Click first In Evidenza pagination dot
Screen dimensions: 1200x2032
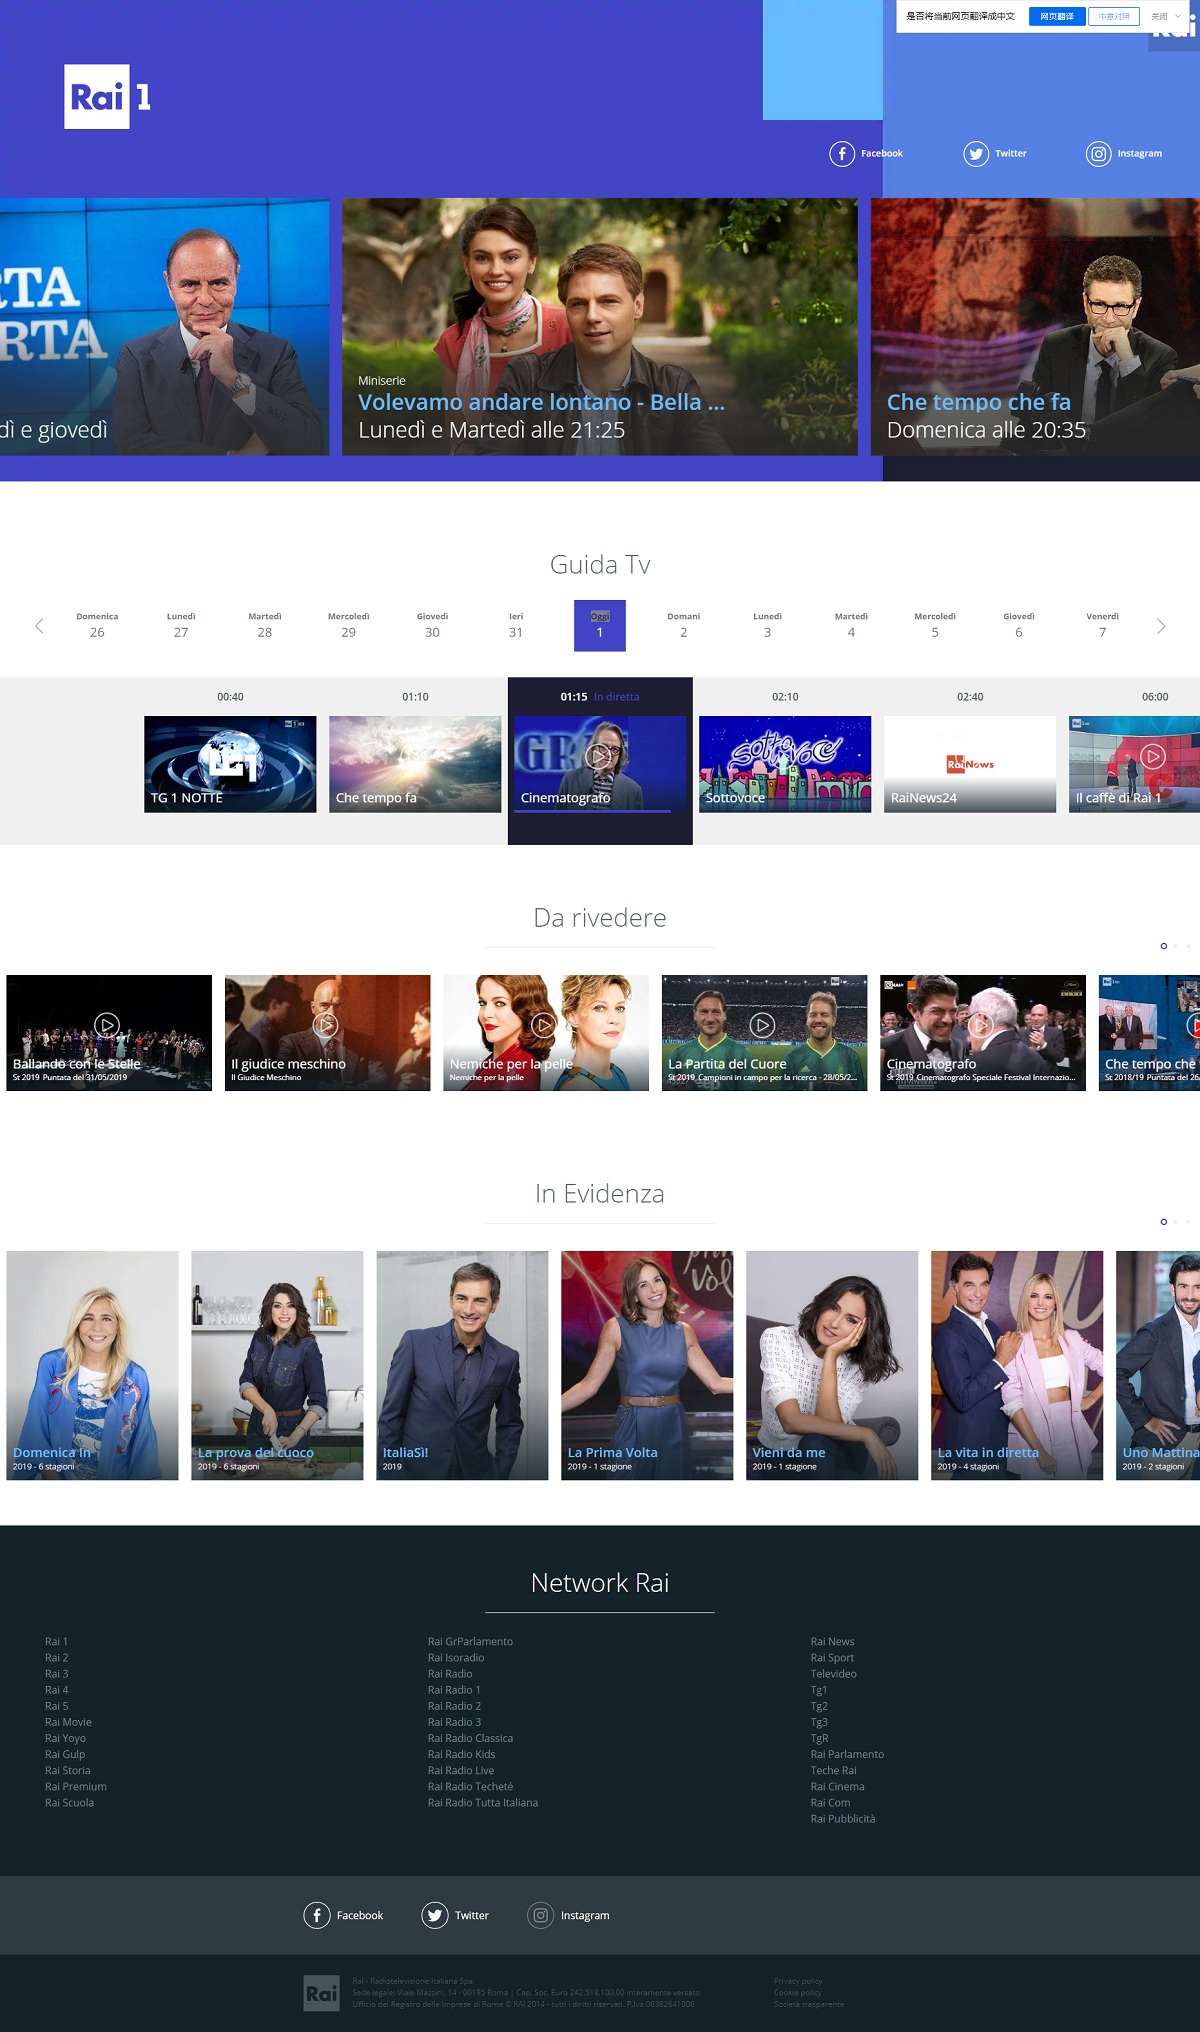(x=1163, y=1222)
